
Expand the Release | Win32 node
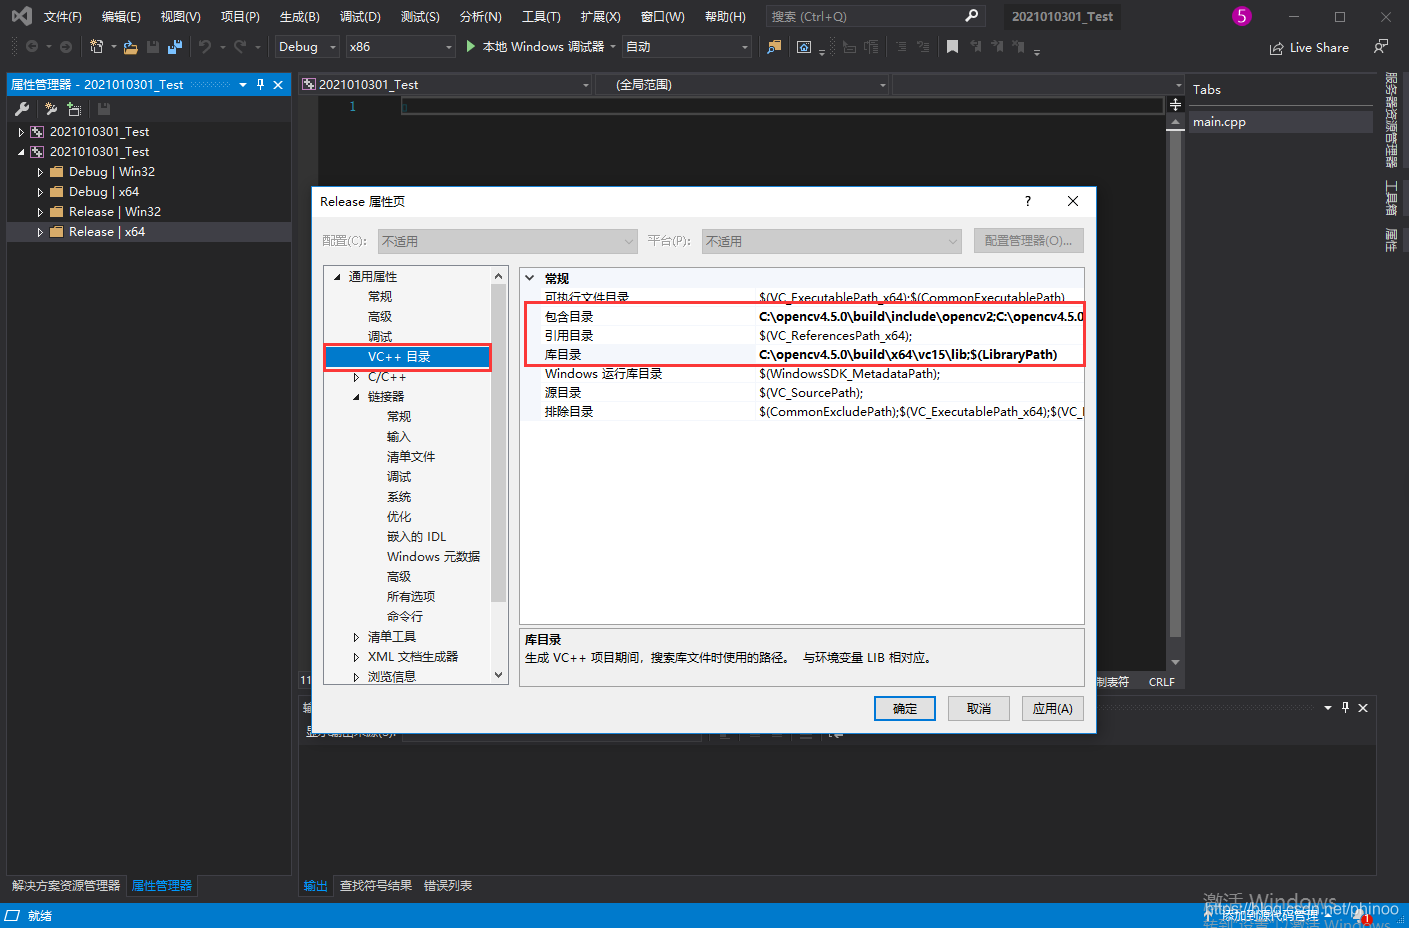[40, 212]
